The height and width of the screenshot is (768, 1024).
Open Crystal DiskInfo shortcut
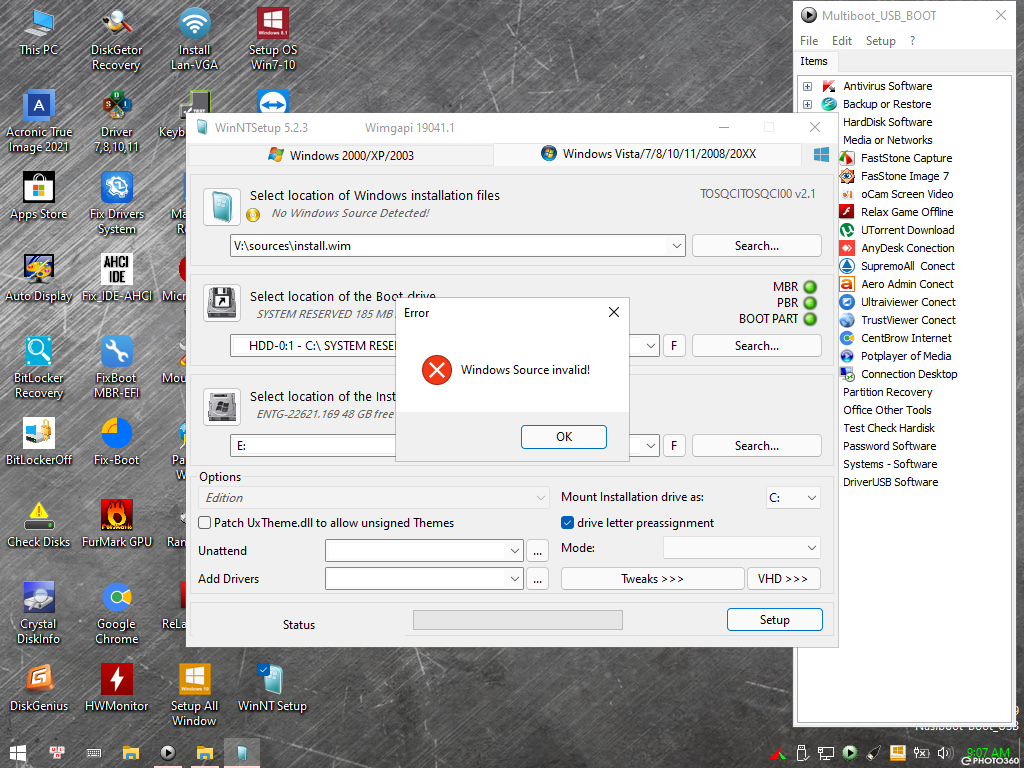(x=39, y=614)
